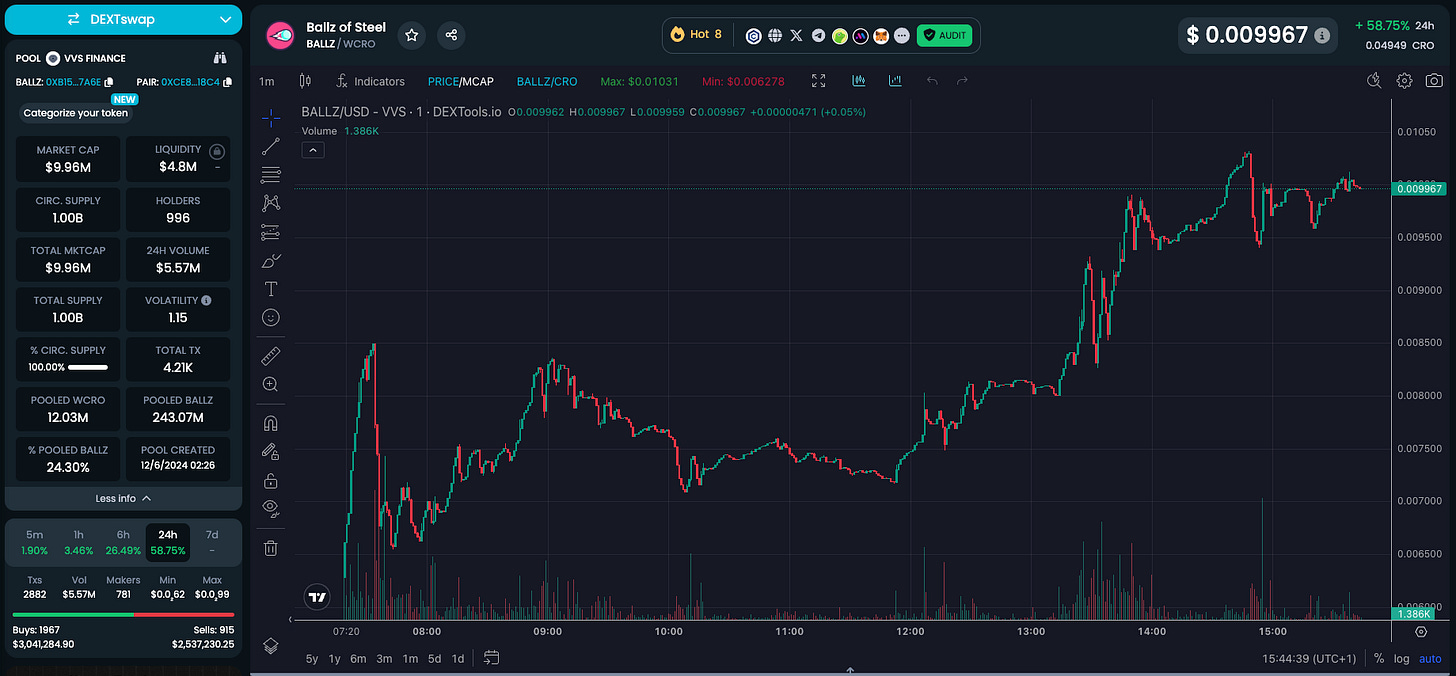This screenshot has width=1456, height=676.
Task: Click the price info icon
Action: 1322,35
